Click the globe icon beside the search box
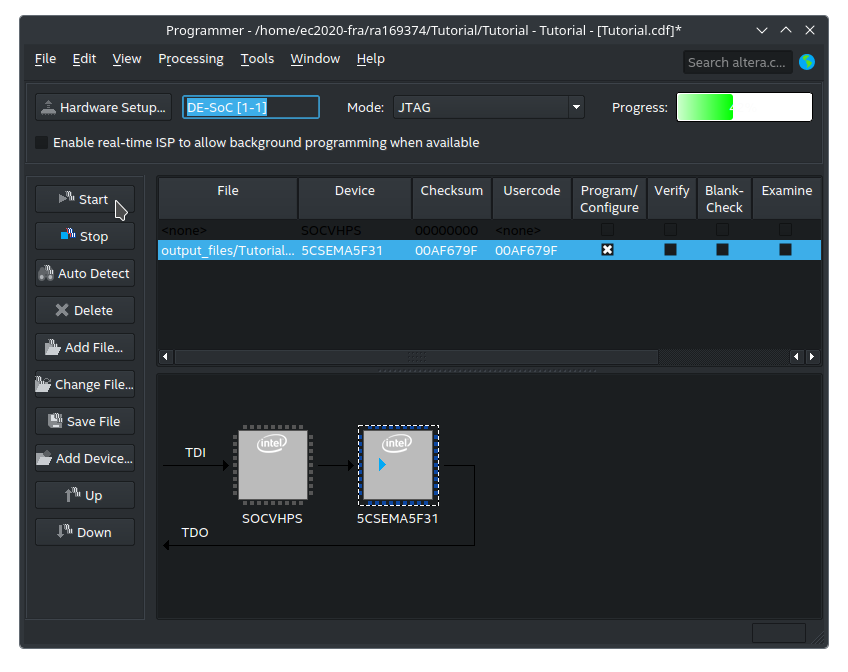This screenshot has width=848, height=672. (x=807, y=62)
